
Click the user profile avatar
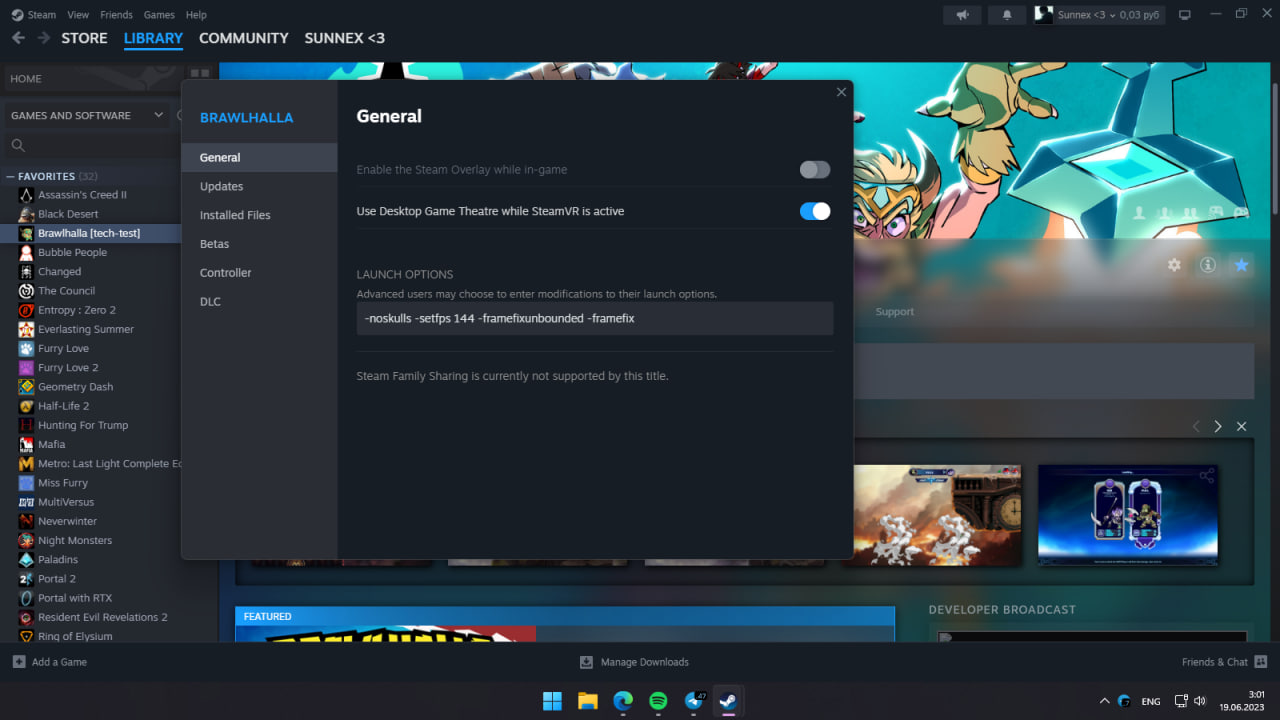(1043, 15)
